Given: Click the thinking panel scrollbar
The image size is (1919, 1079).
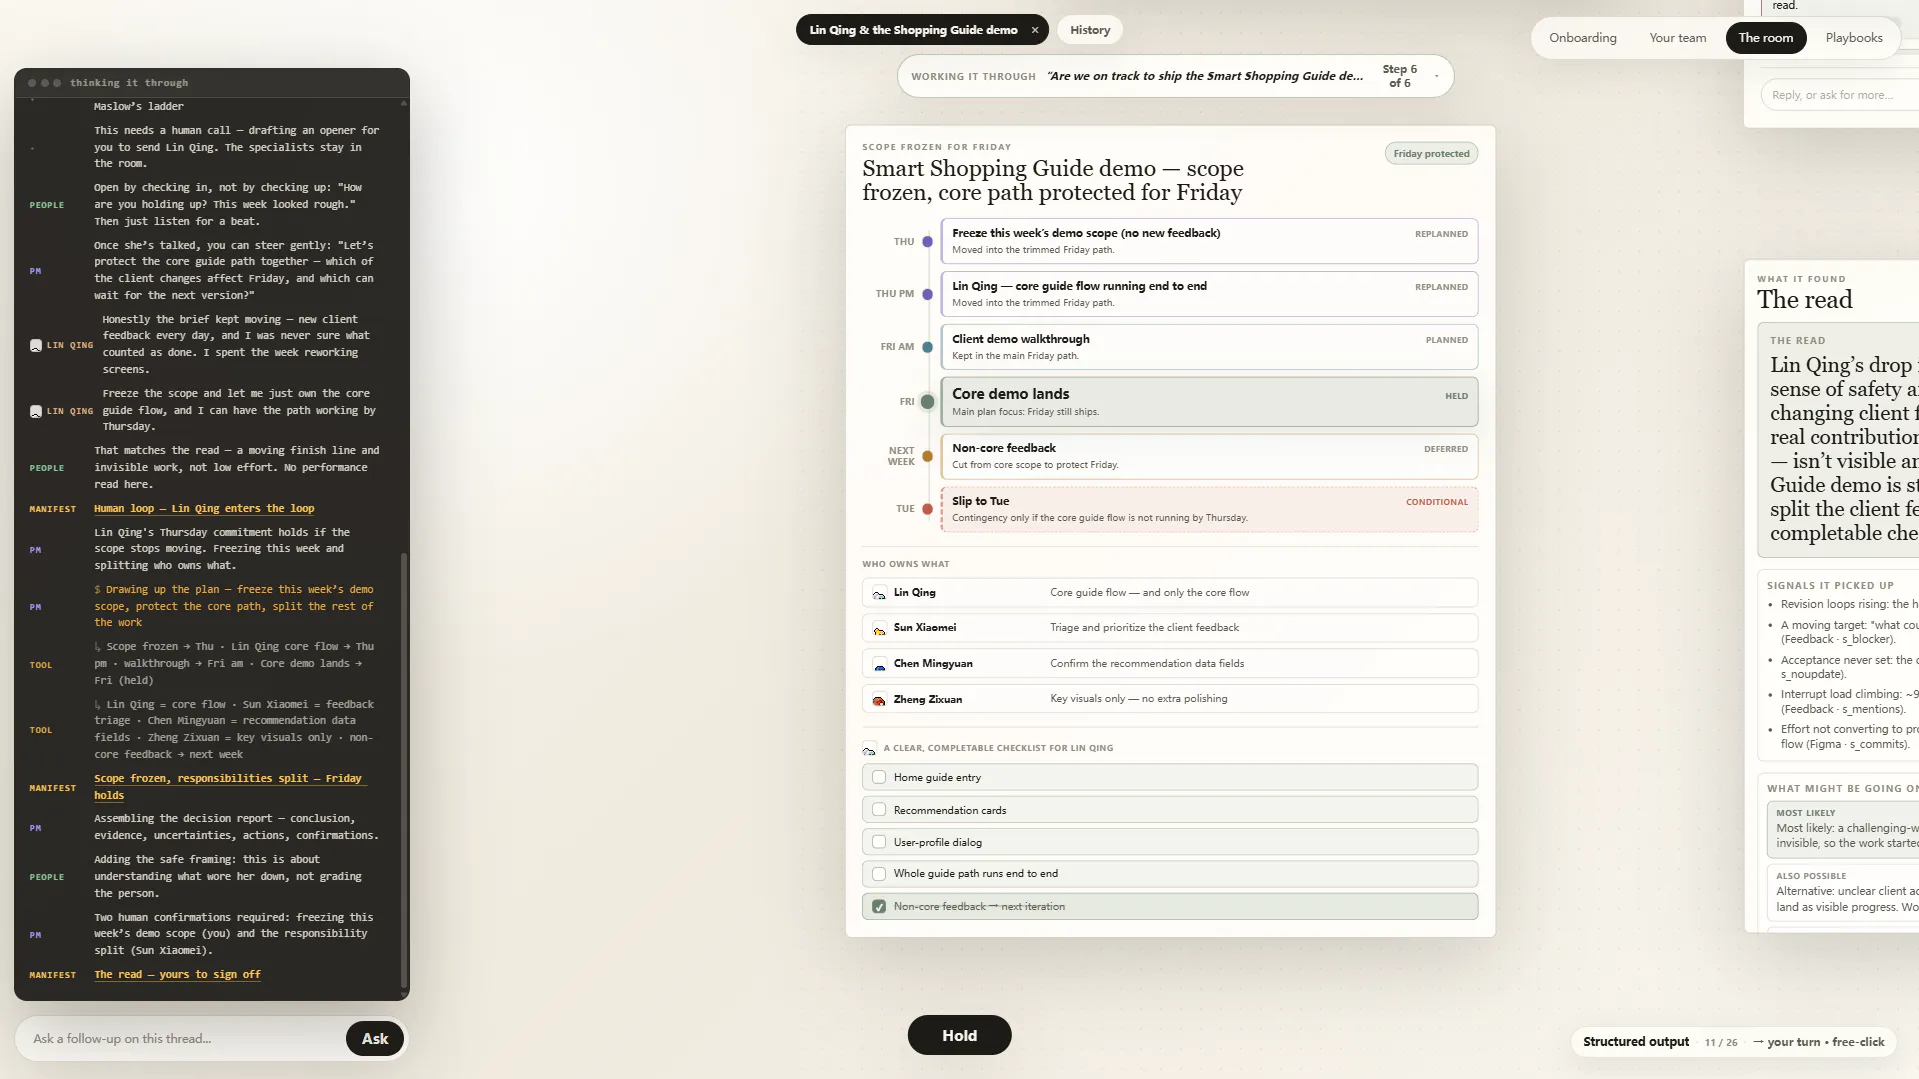Looking at the screenshot, I should pos(404,770).
